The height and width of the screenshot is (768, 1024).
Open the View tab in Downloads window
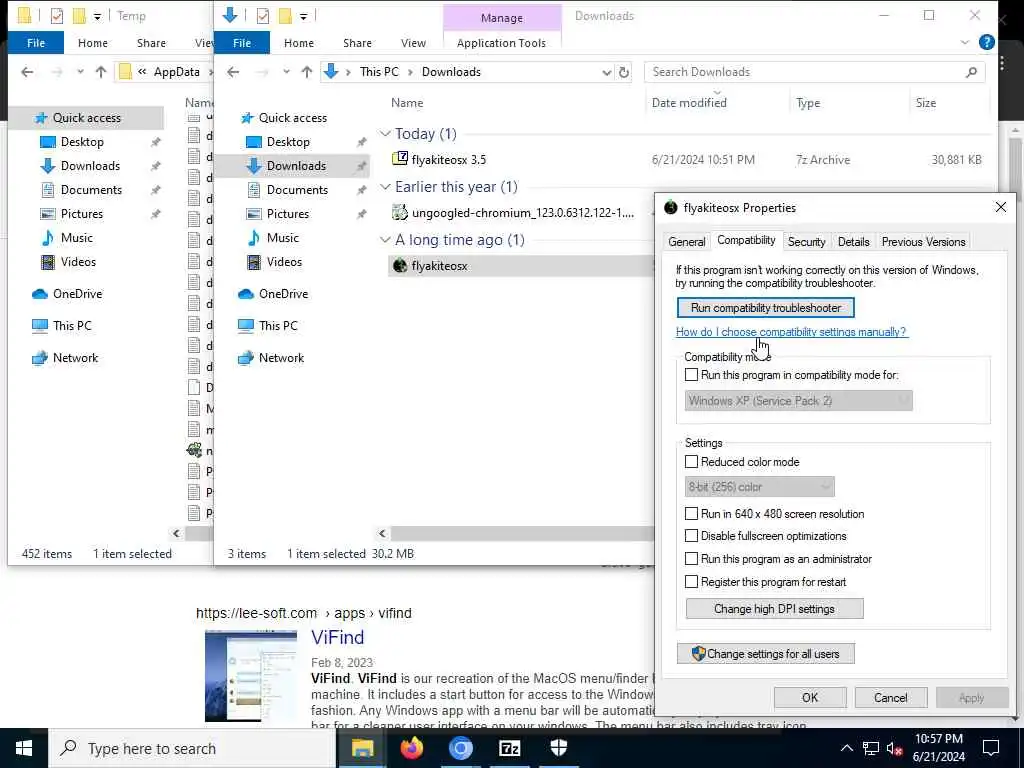tap(413, 43)
